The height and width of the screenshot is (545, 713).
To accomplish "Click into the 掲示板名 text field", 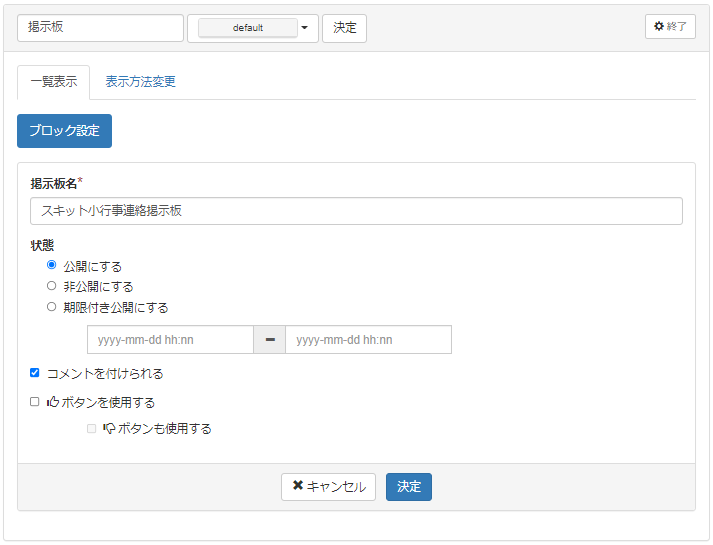I will (x=356, y=211).
